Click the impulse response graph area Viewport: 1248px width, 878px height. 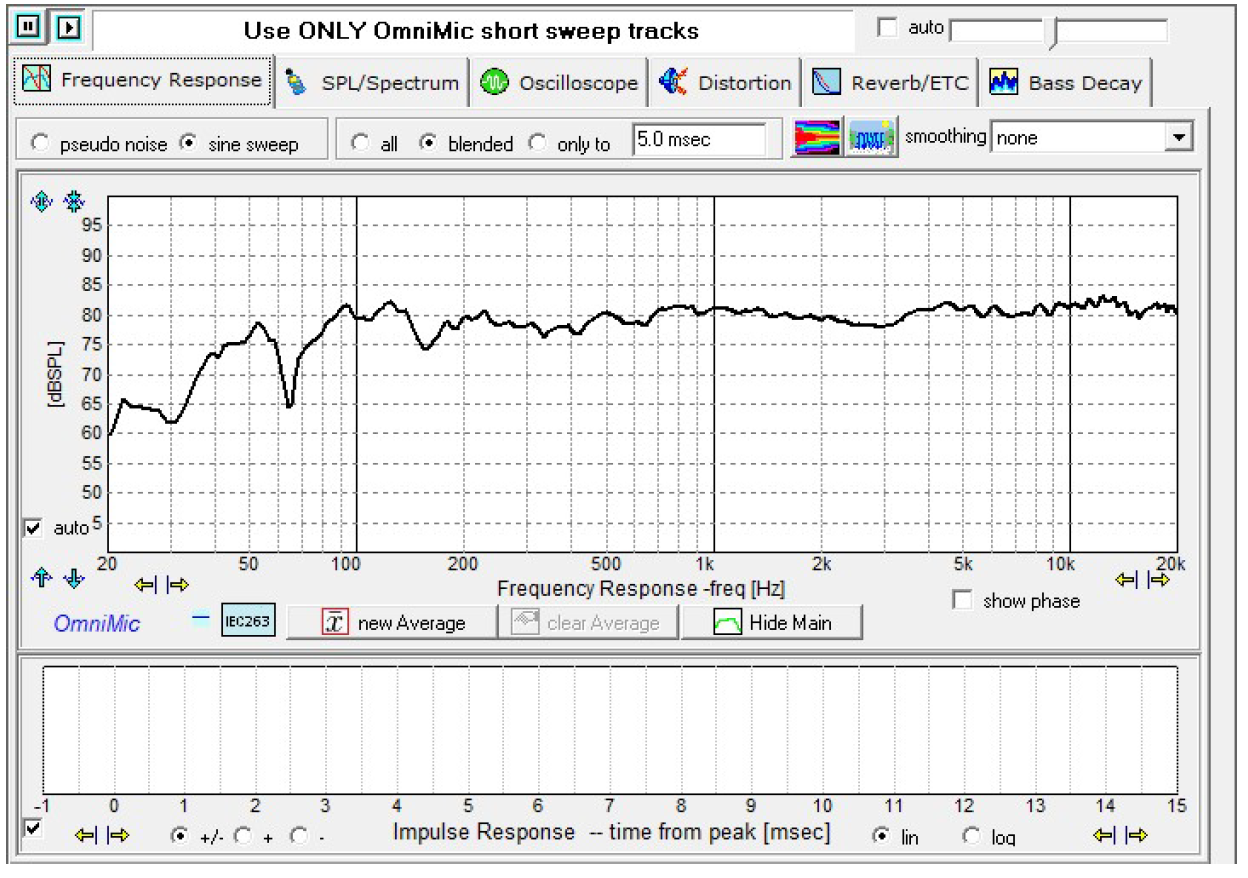(x=610, y=729)
